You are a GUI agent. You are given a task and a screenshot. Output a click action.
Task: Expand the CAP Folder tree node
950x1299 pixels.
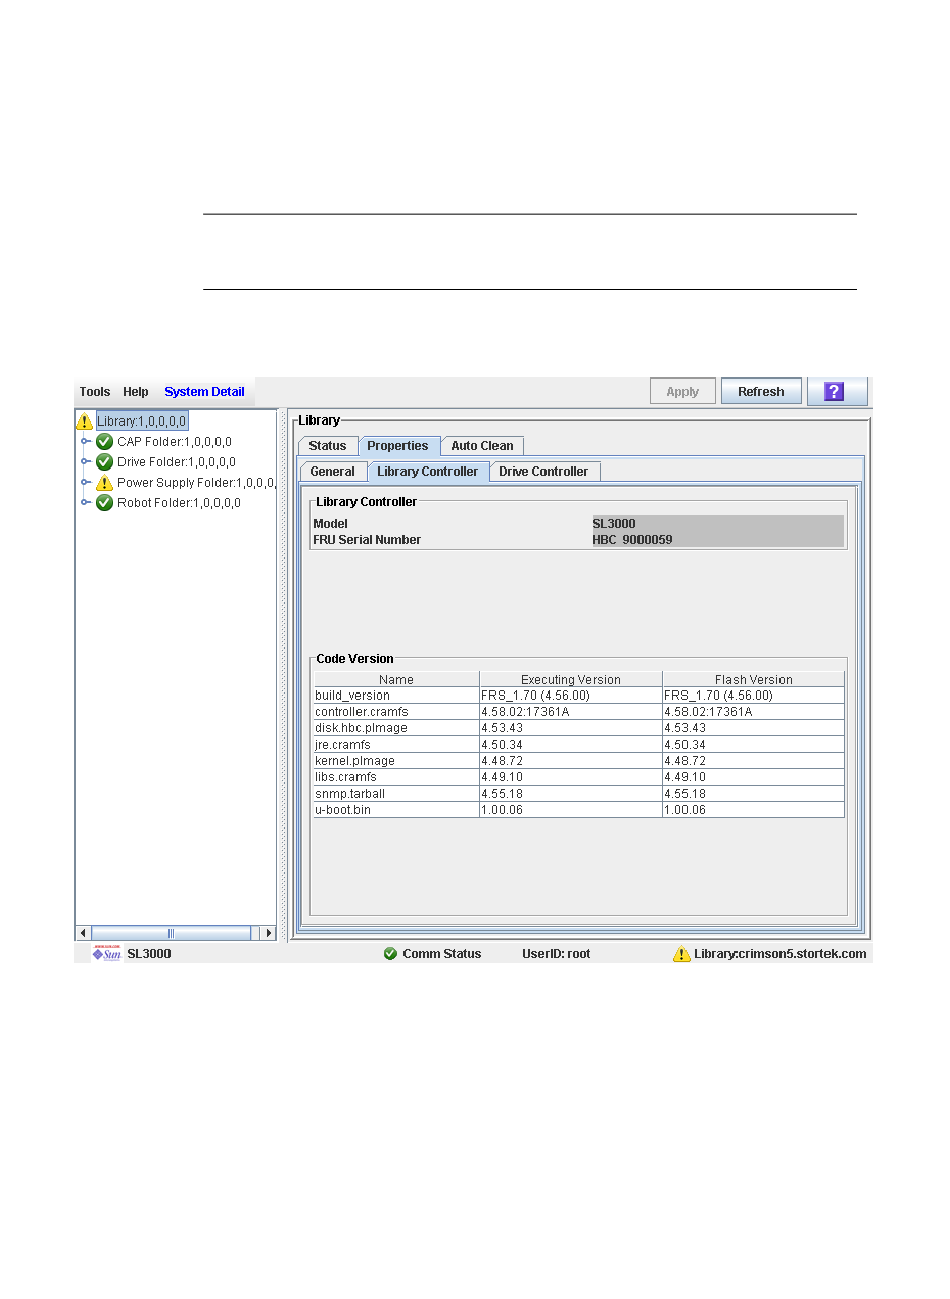pyautogui.click(x=86, y=442)
